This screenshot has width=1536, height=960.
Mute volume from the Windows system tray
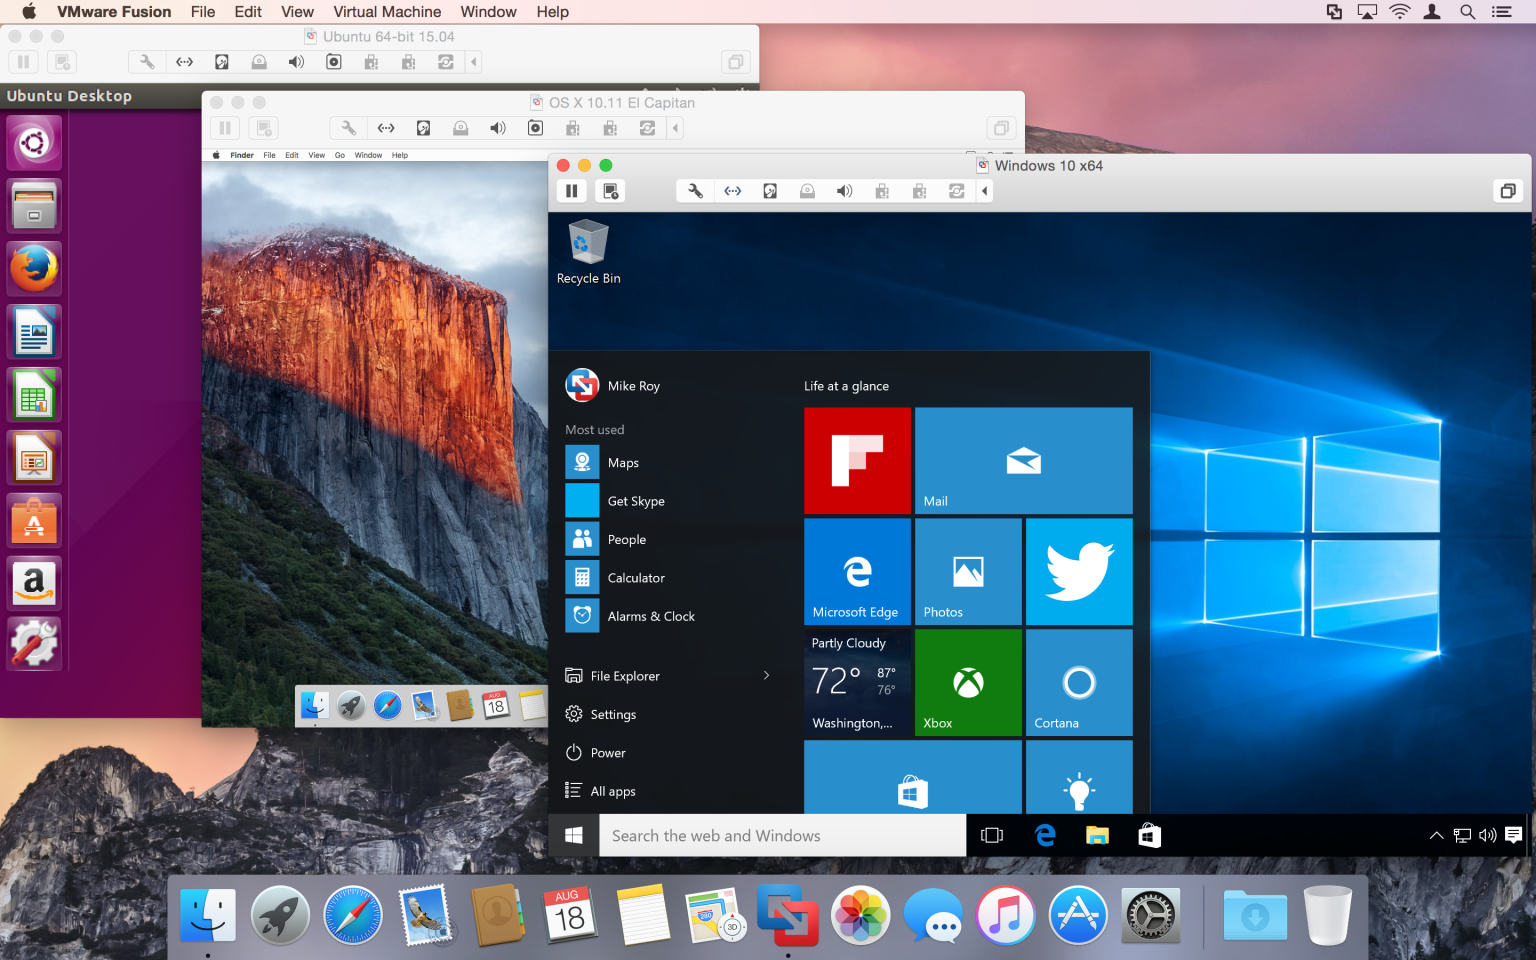[1488, 835]
